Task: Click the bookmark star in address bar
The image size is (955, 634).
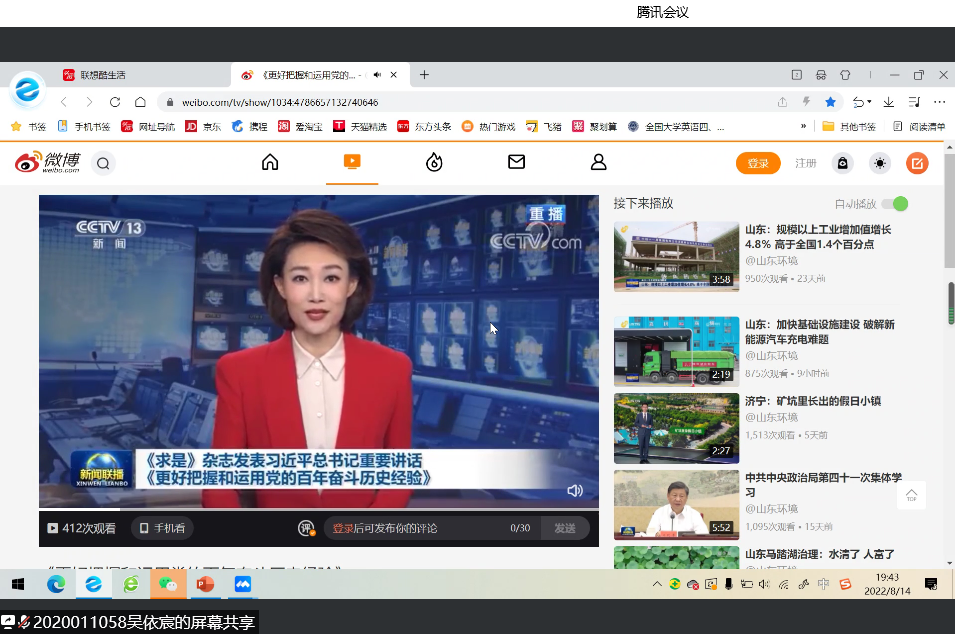Action: [x=830, y=102]
